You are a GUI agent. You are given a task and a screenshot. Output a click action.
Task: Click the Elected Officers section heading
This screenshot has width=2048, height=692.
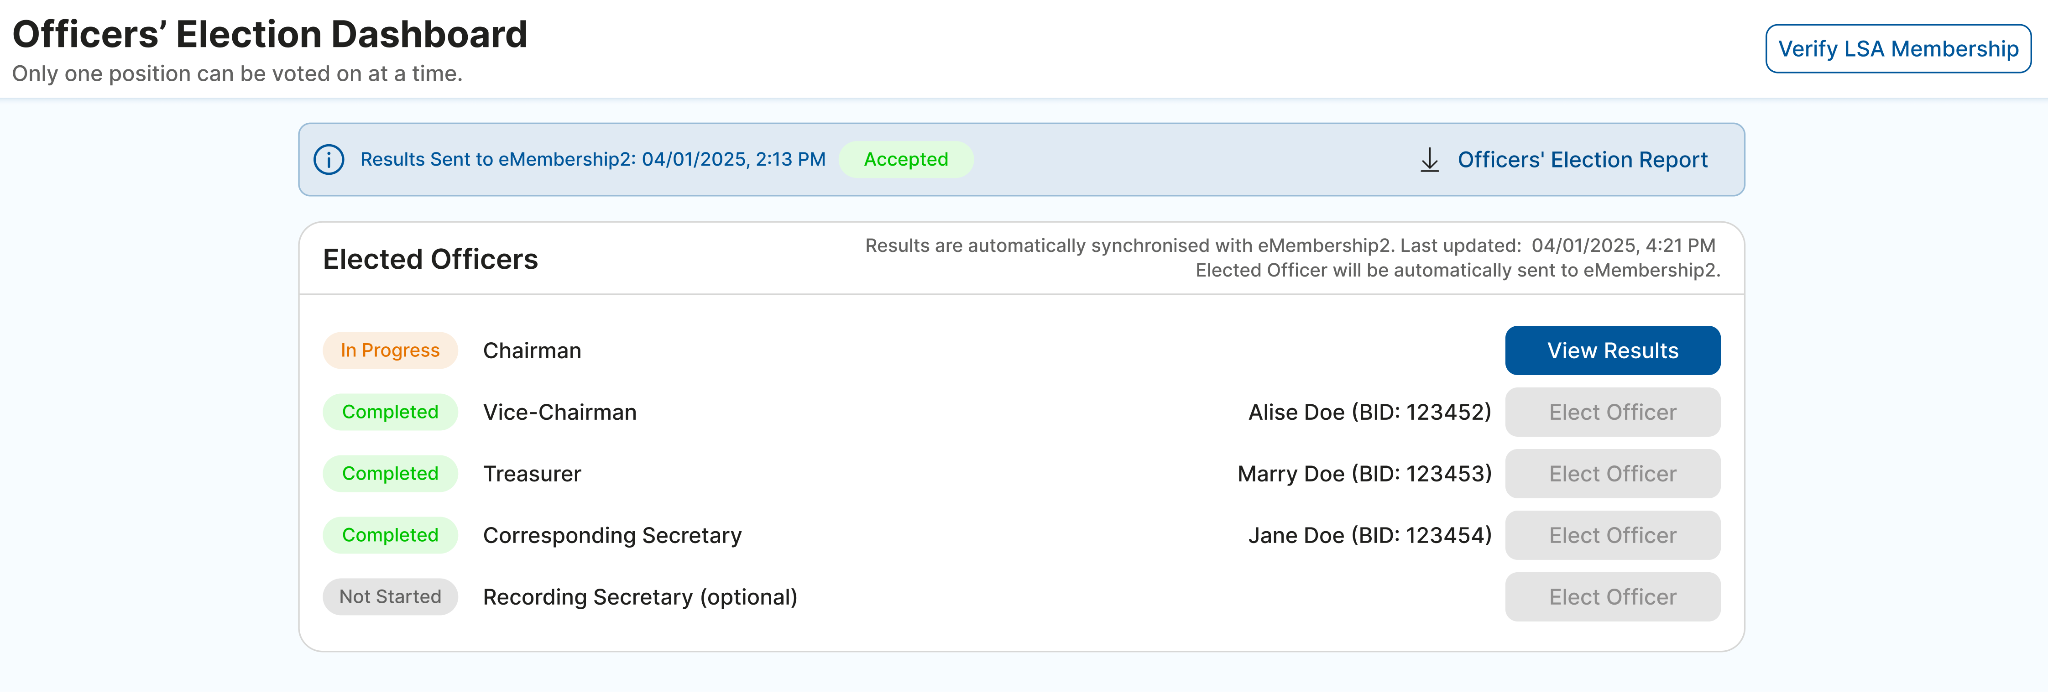click(430, 260)
